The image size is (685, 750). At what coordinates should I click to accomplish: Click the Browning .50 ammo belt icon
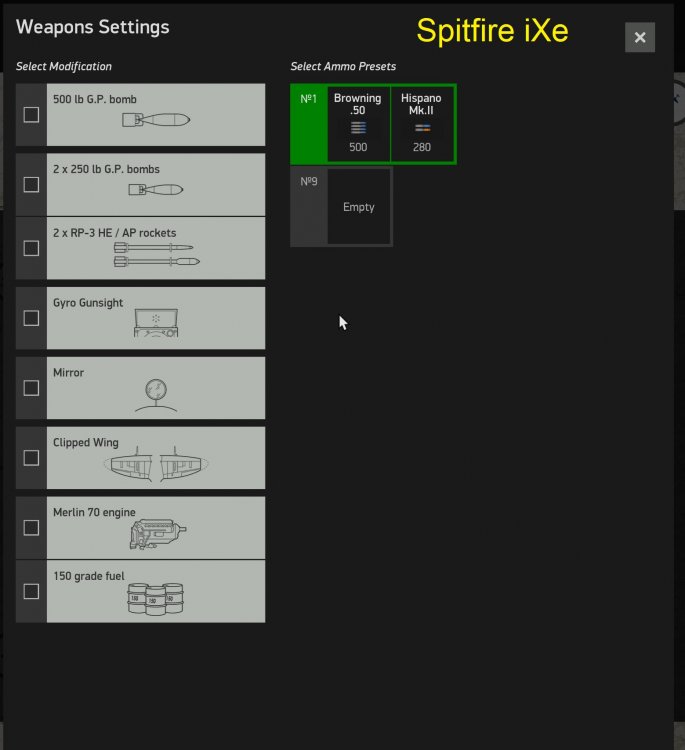pyautogui.click(x=358, y=128)
